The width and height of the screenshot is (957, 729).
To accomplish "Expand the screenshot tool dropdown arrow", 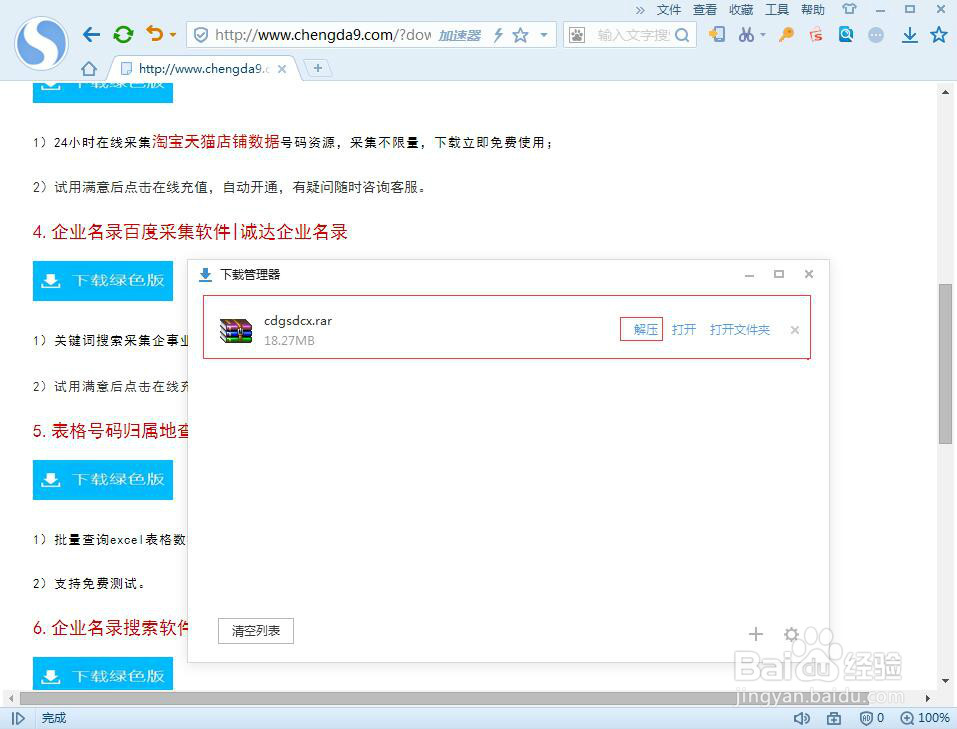I will click(762, 35).
